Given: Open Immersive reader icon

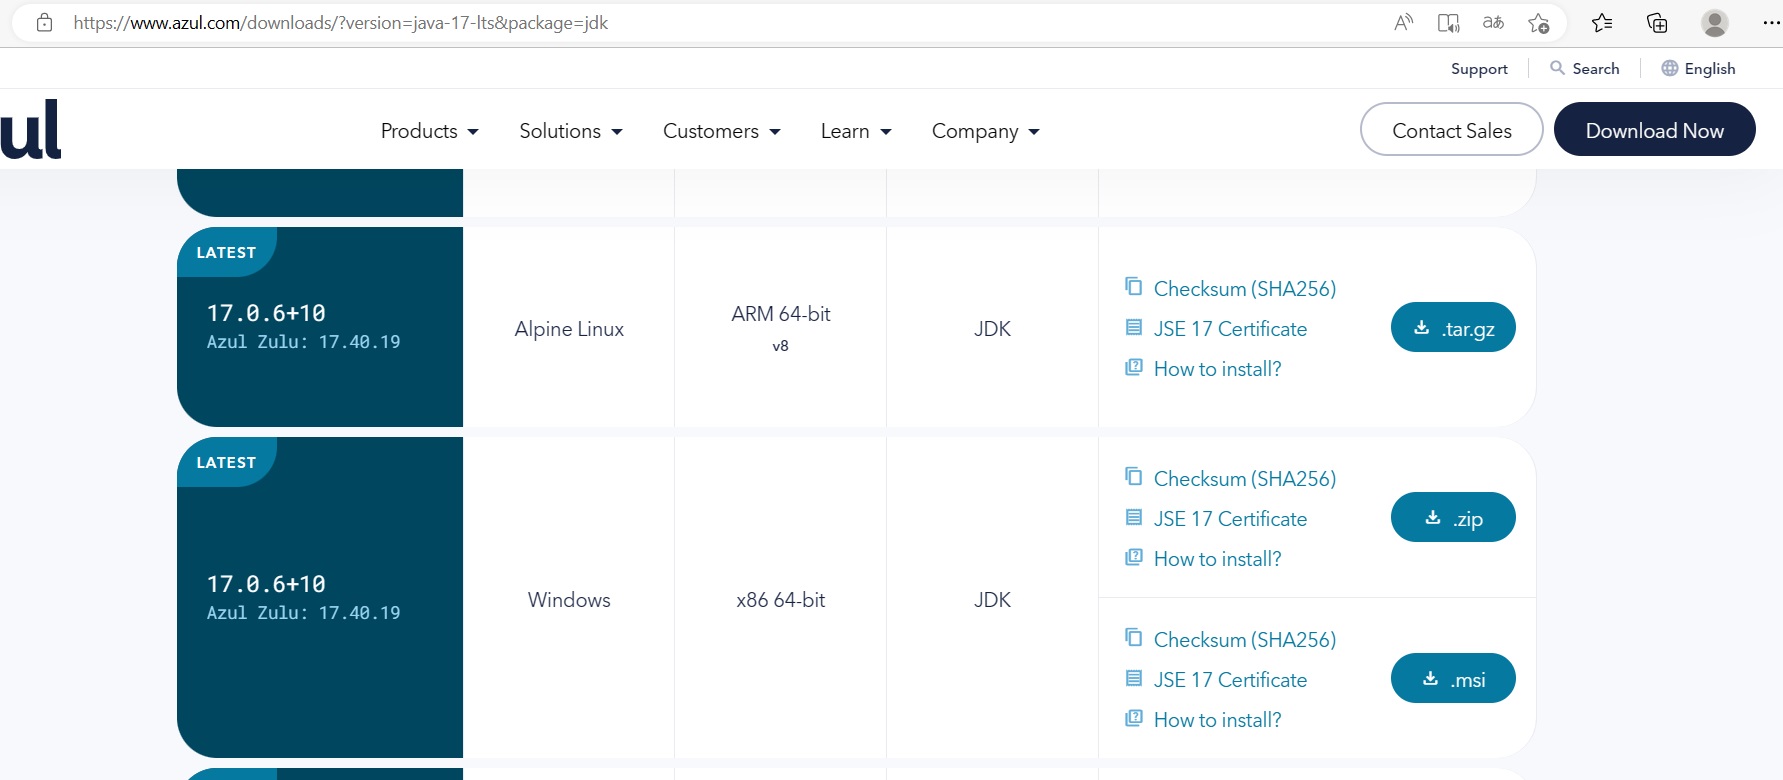Looking at the screenshot, I should (1448, 22).
